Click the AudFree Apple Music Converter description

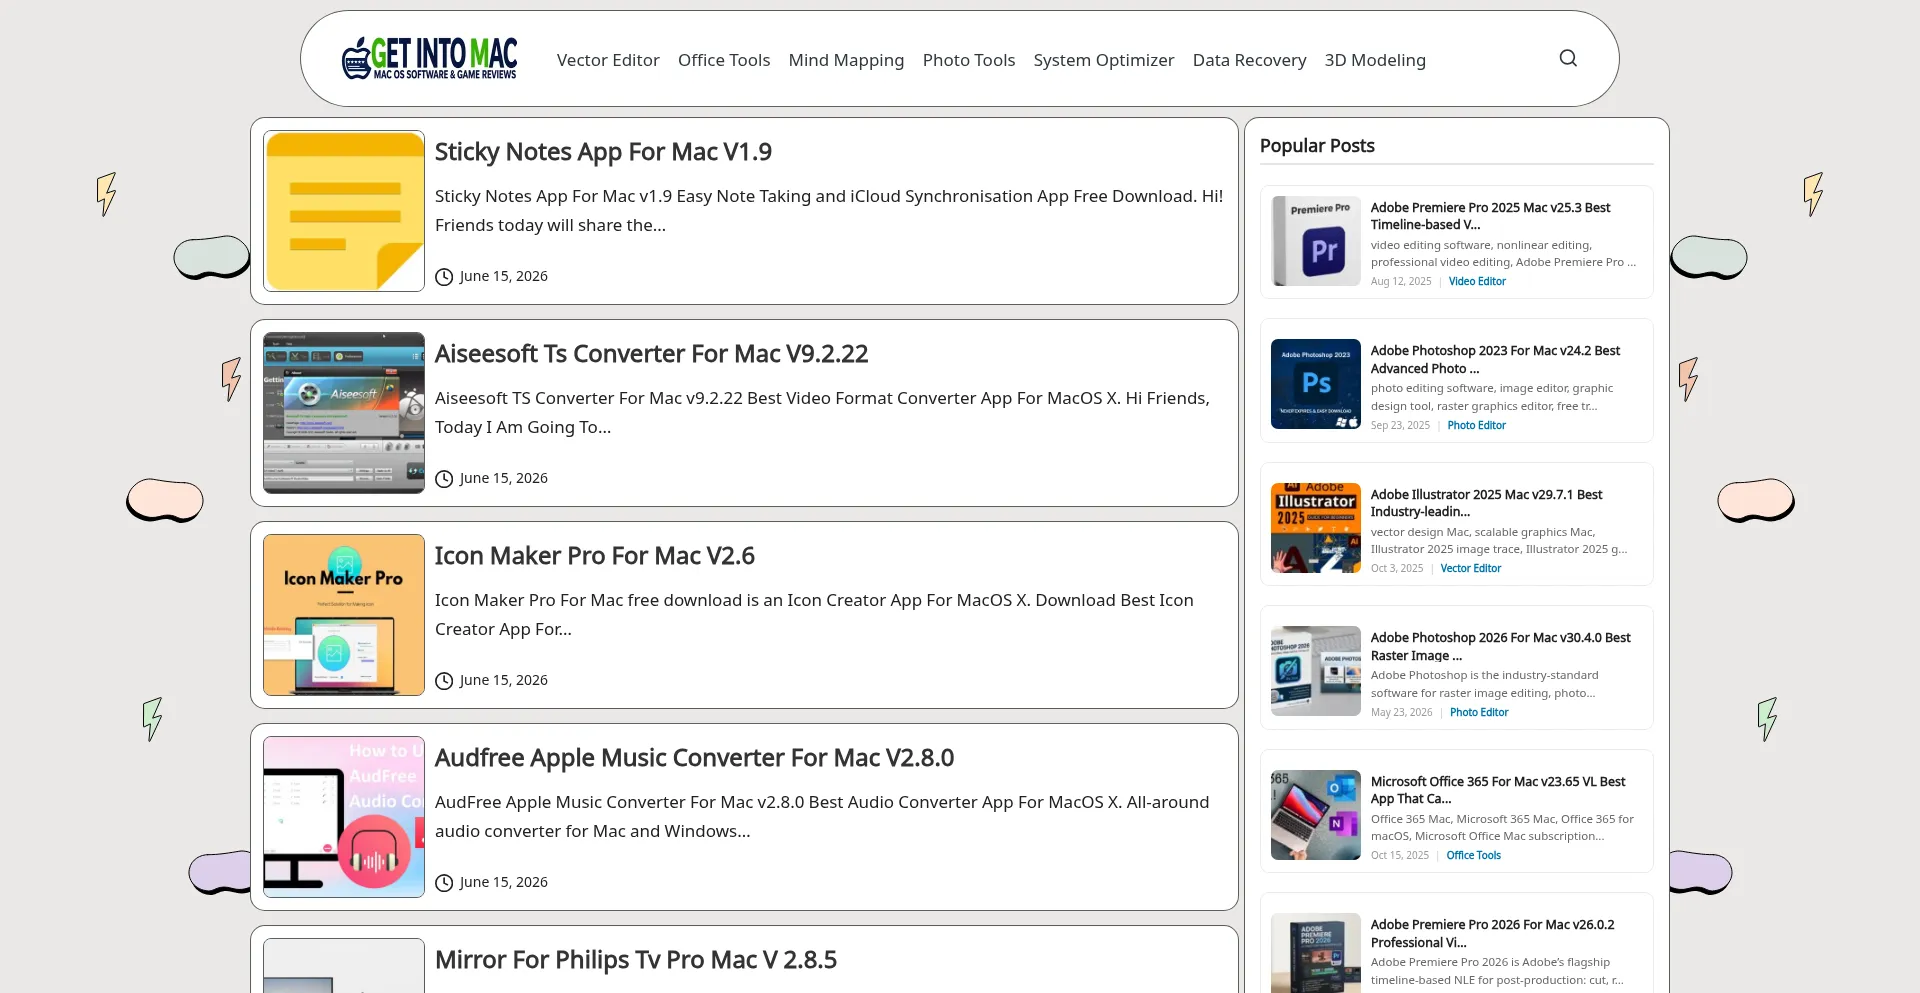pyautogui.click(x=822, y=817)
